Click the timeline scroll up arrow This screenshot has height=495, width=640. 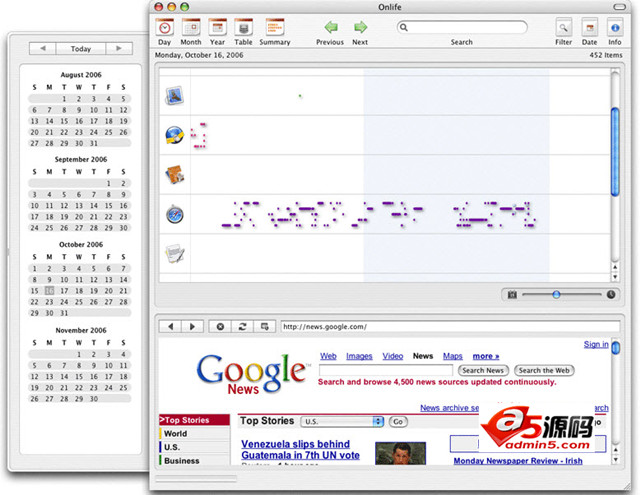[615, 267]
